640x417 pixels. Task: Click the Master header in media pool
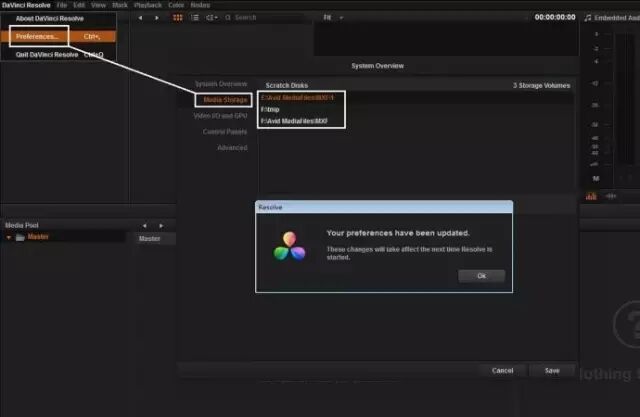[149, 239]
